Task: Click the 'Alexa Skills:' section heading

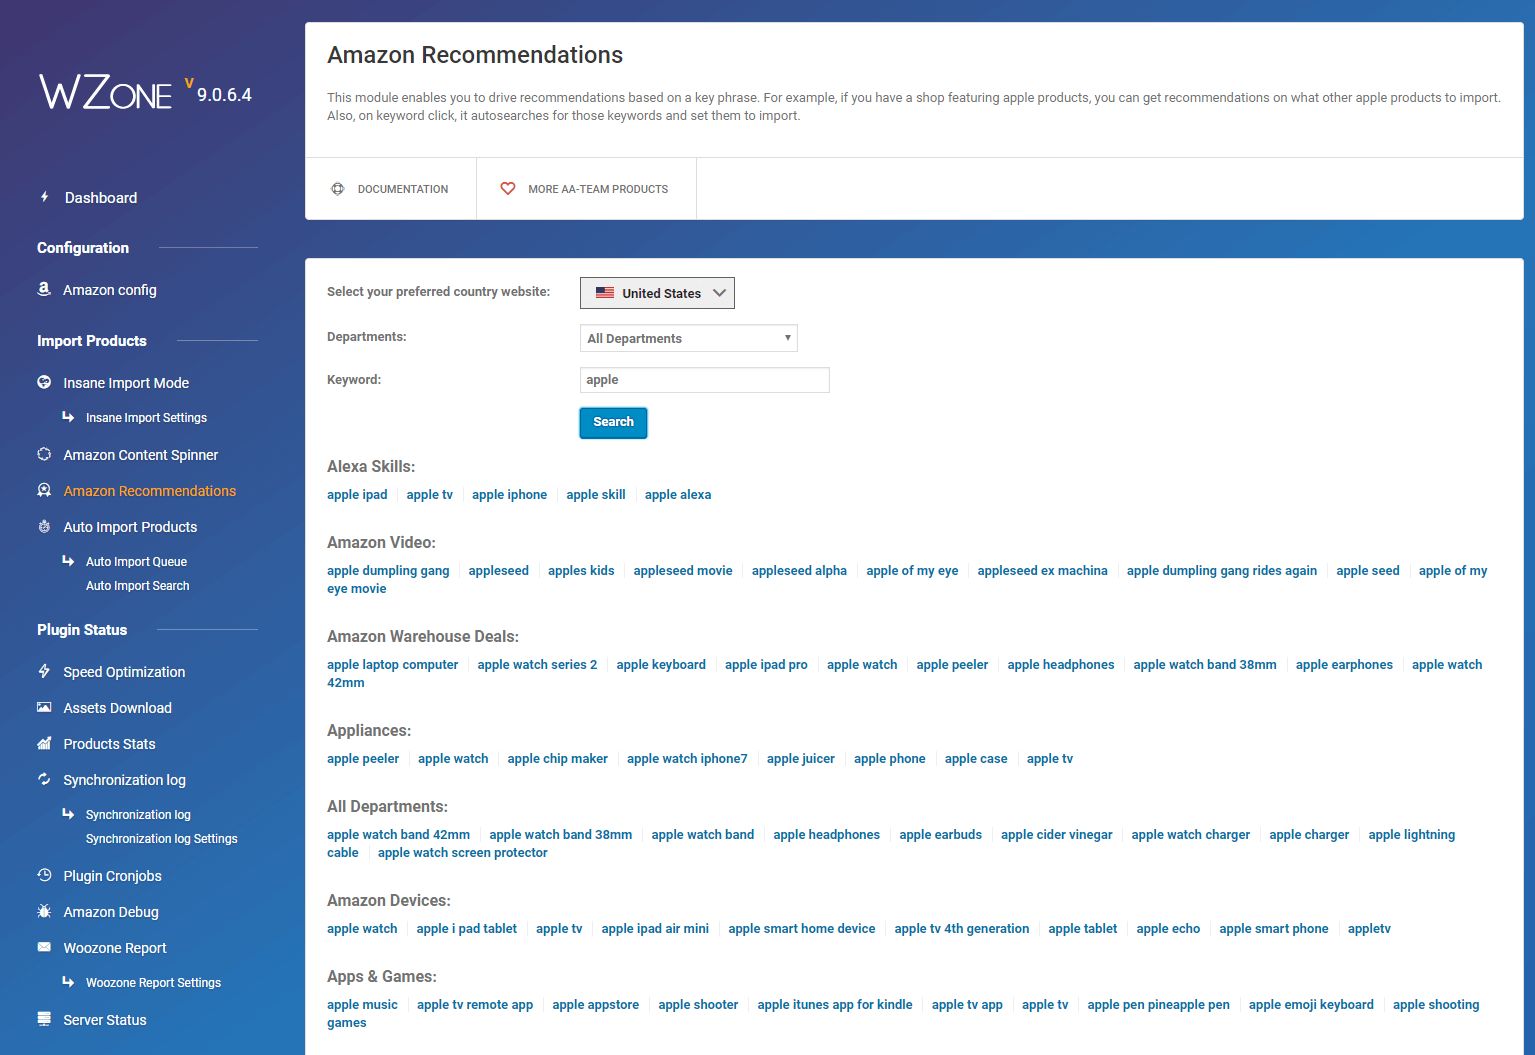Action: [x=371, y=467]
